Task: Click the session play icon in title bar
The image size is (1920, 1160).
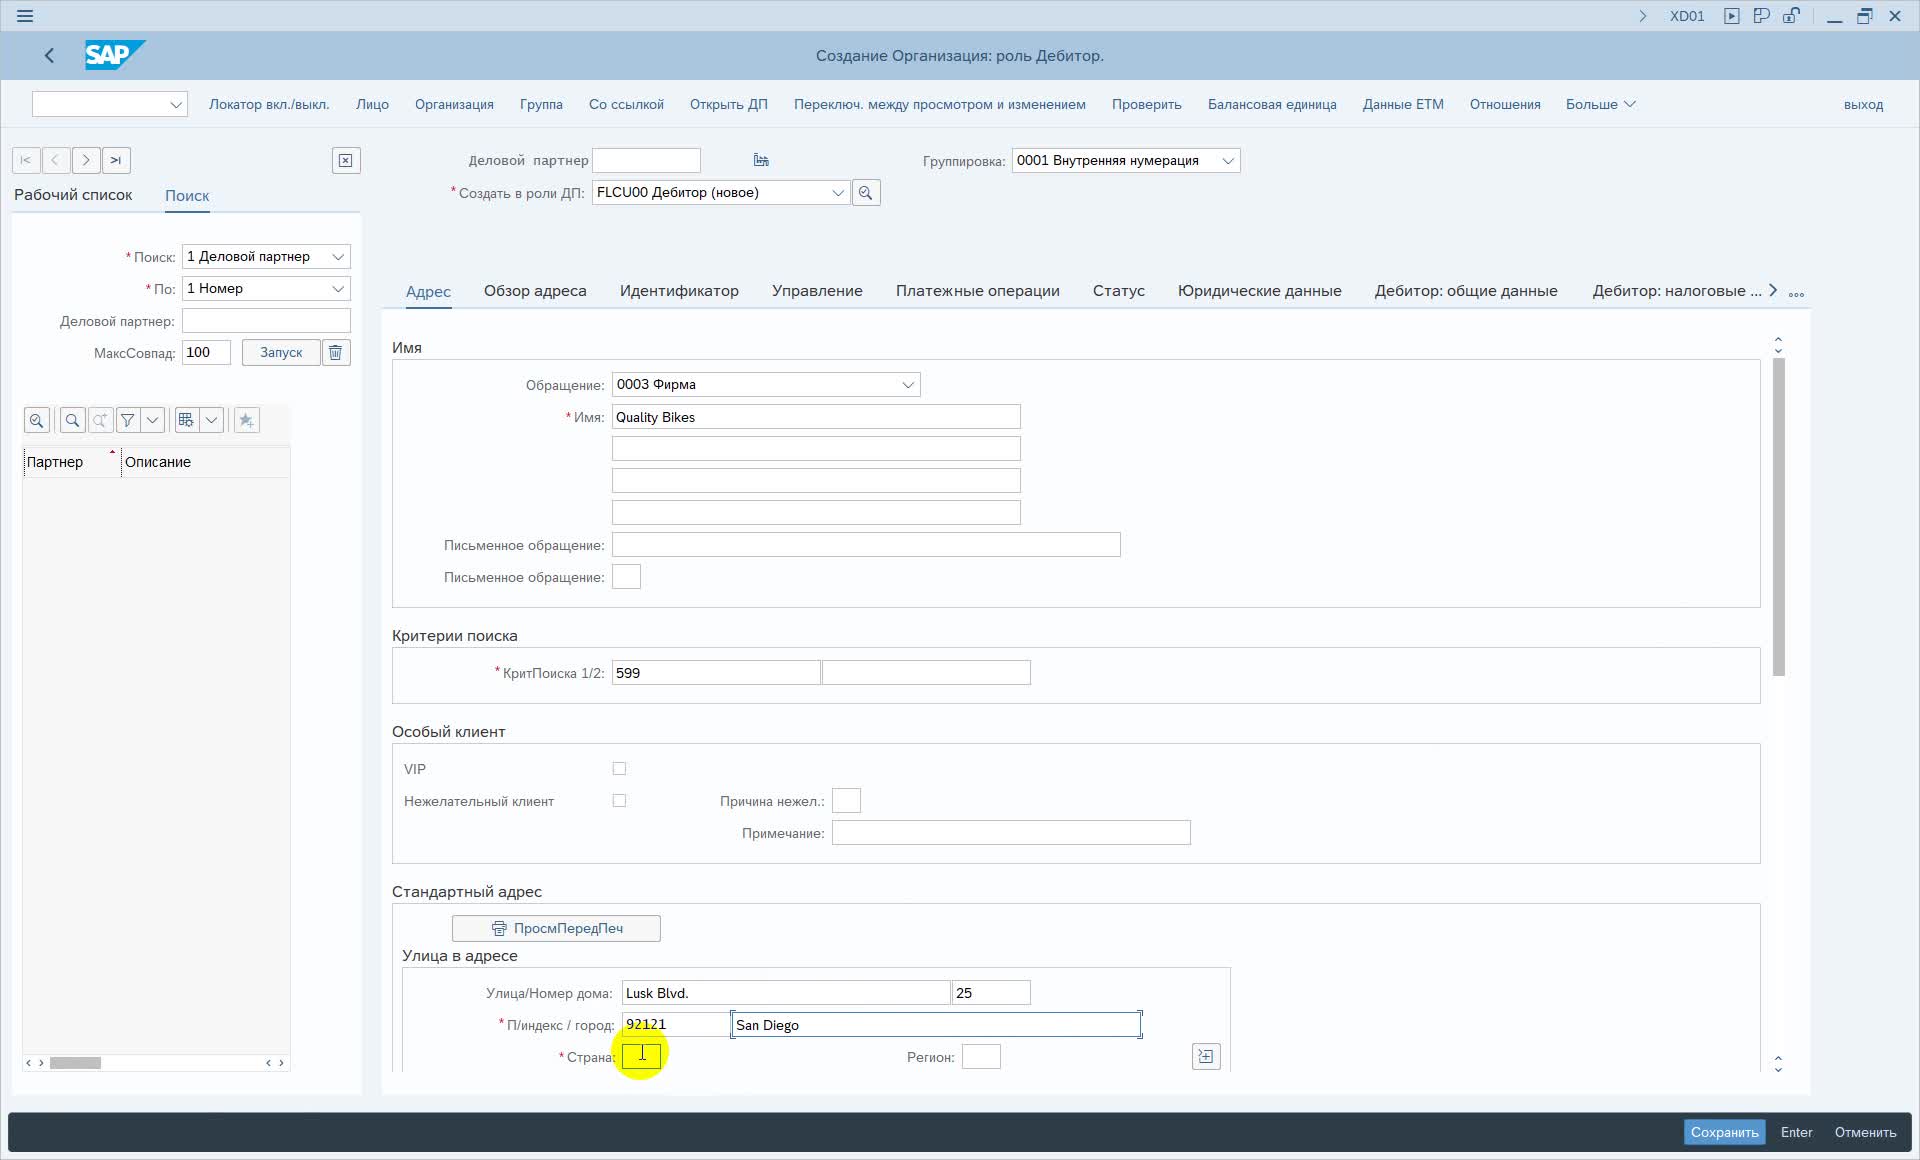Action: [1732, 16]
